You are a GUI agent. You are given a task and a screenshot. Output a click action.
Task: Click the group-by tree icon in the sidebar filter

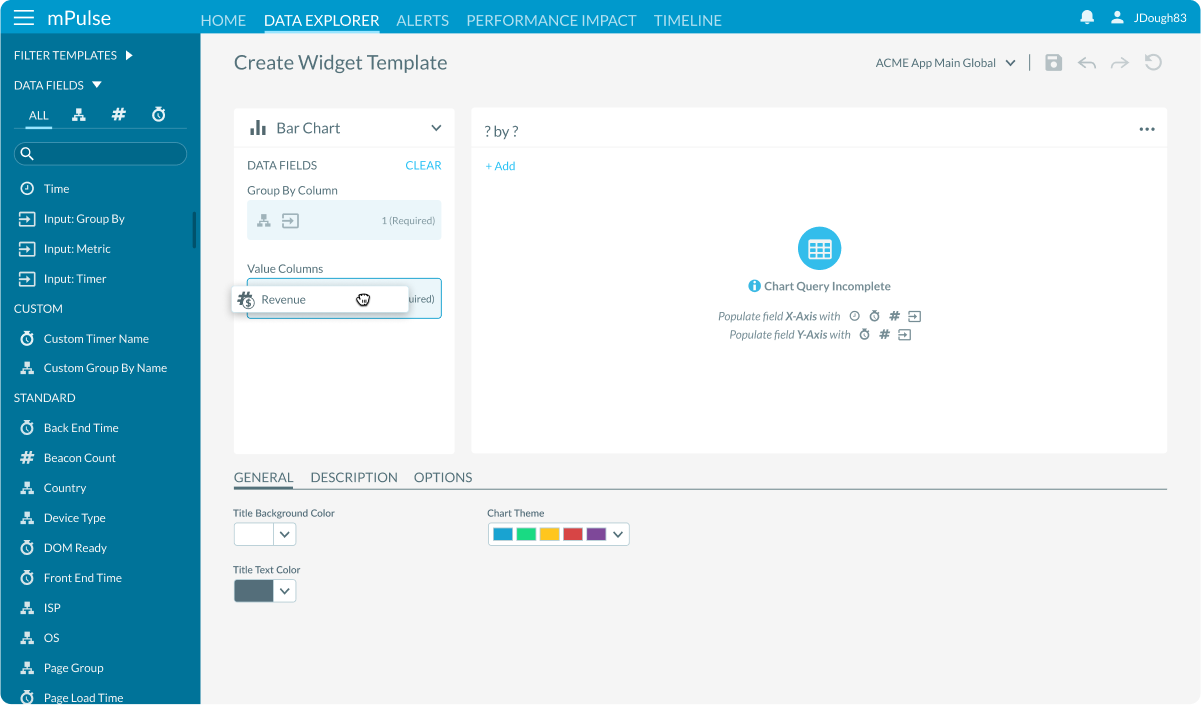coord(78,114)
